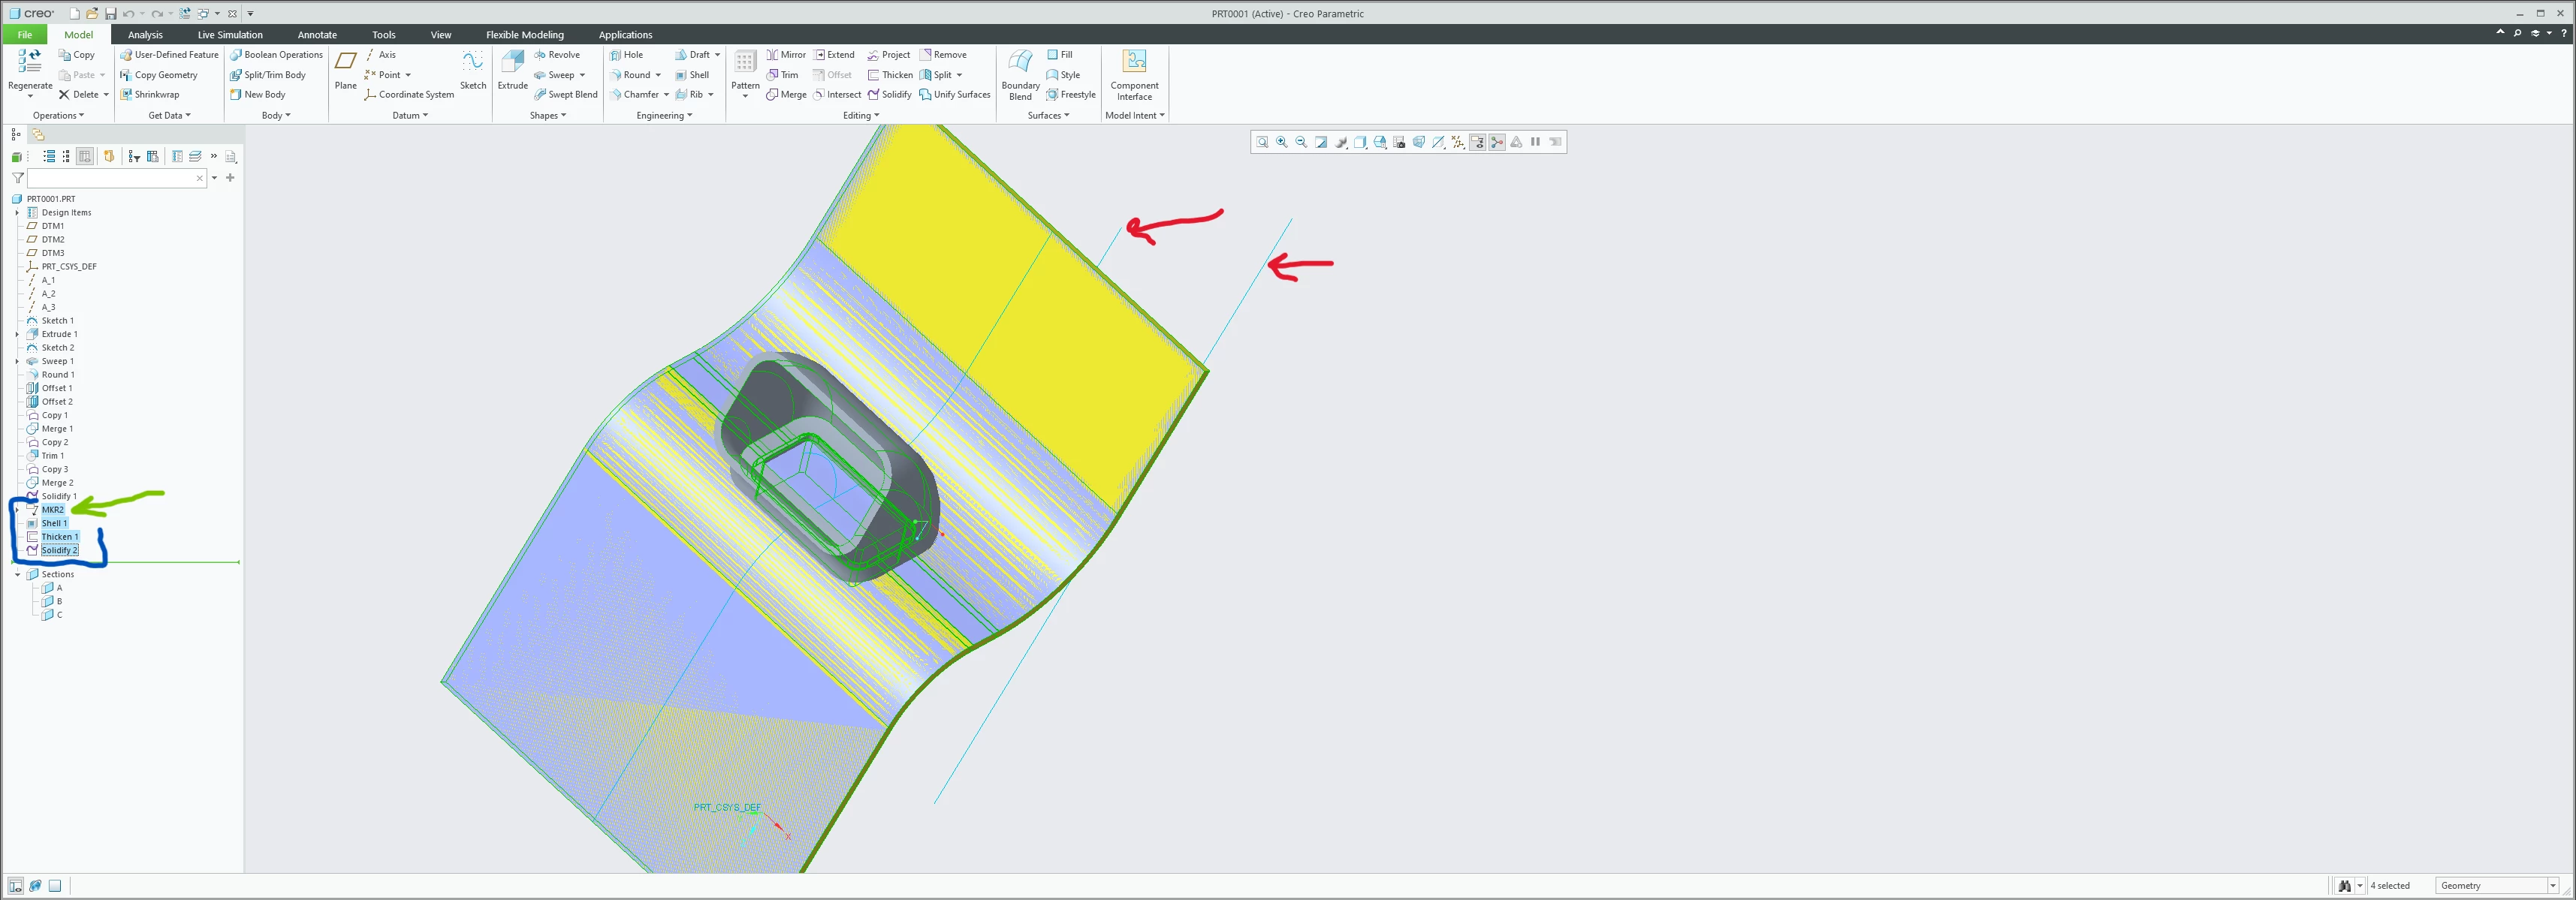Click the Boolean Operations button

click(276, 55)
